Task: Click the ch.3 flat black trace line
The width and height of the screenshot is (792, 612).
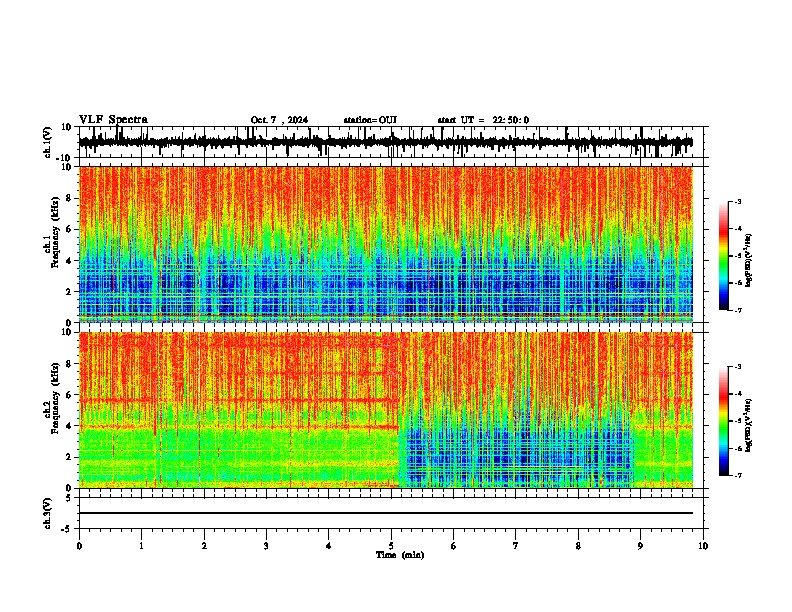Action: 385,513
